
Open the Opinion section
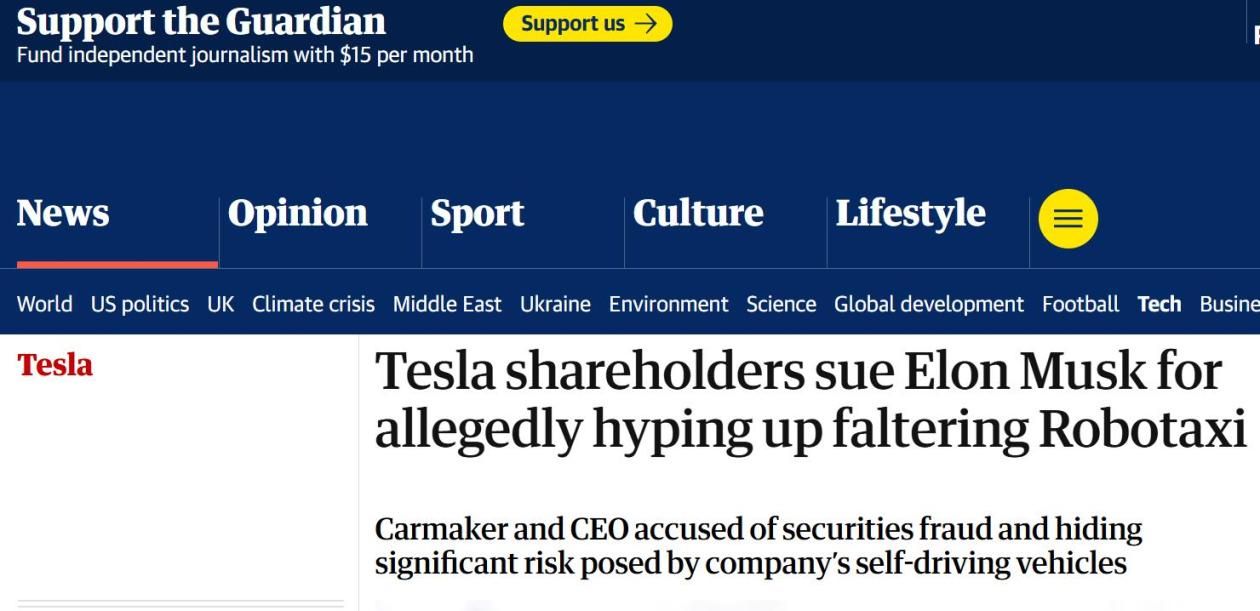[x=297, y=214]
